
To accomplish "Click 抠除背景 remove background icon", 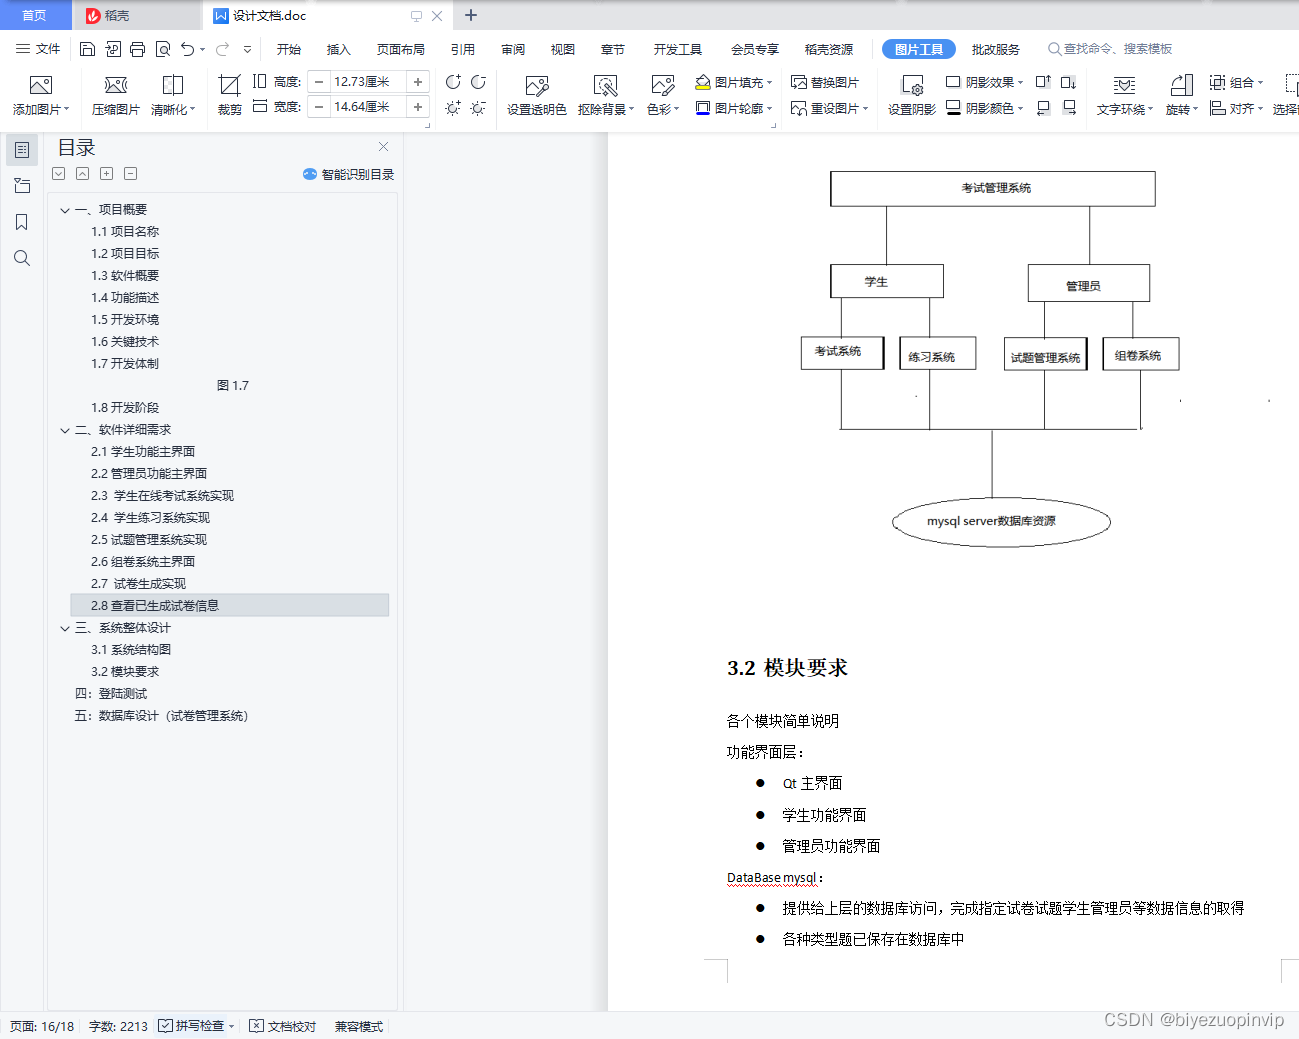I will pos(604,95).
